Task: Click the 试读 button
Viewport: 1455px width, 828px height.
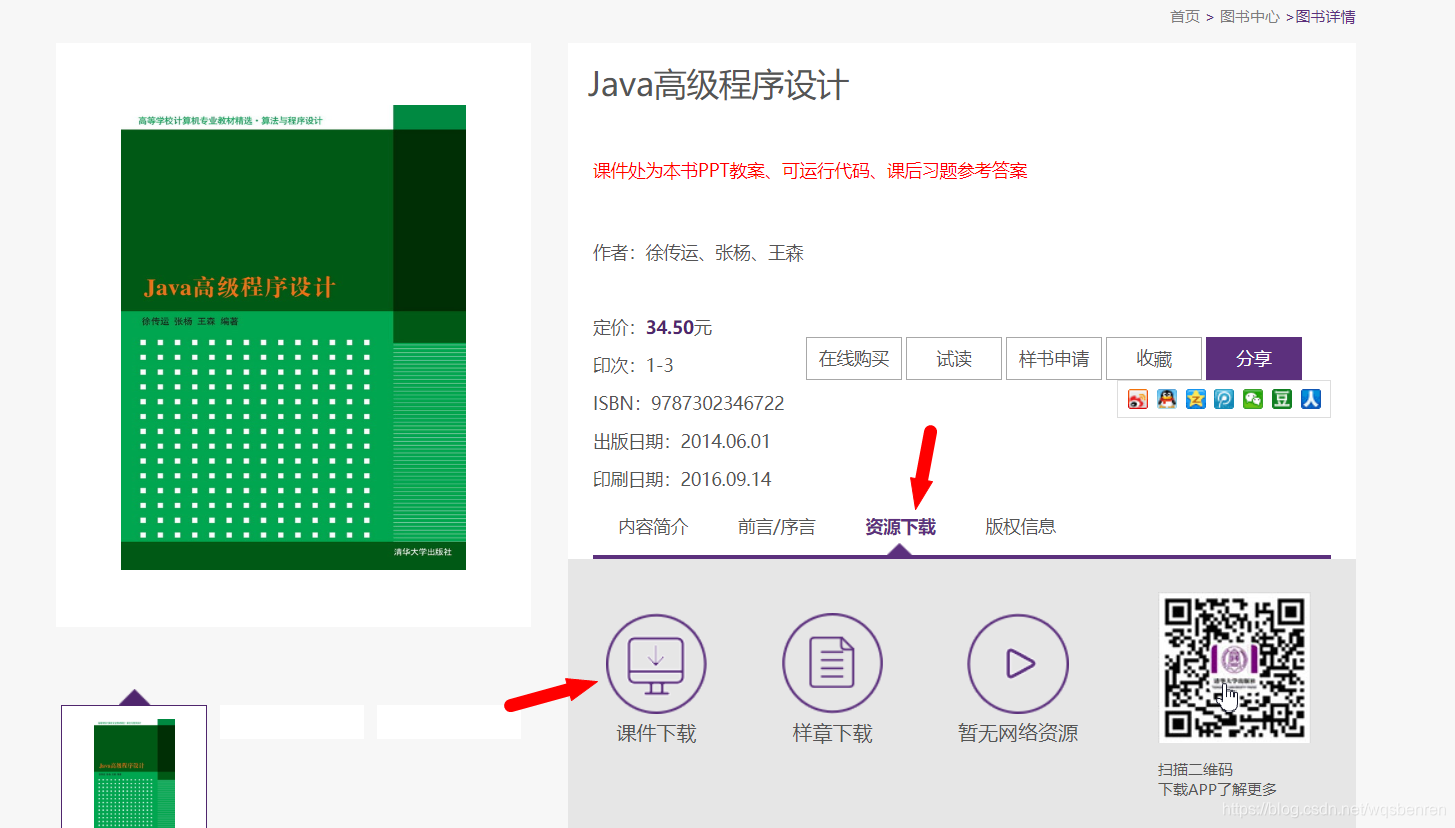Action: pyautogui.click(x=954, y=359)
